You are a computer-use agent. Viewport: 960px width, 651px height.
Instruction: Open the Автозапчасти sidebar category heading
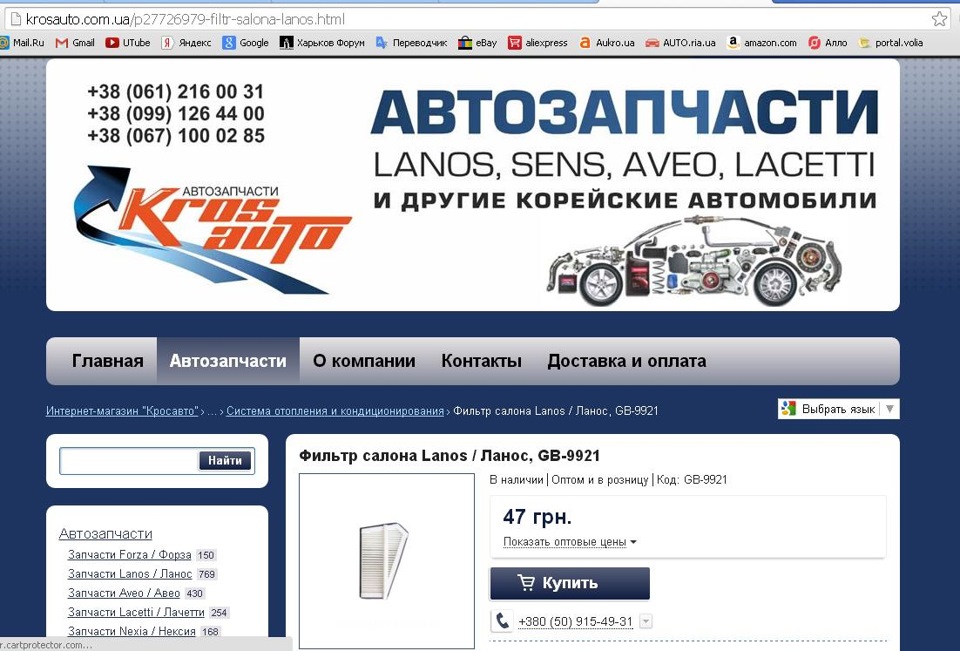click(x=106, y=533)
